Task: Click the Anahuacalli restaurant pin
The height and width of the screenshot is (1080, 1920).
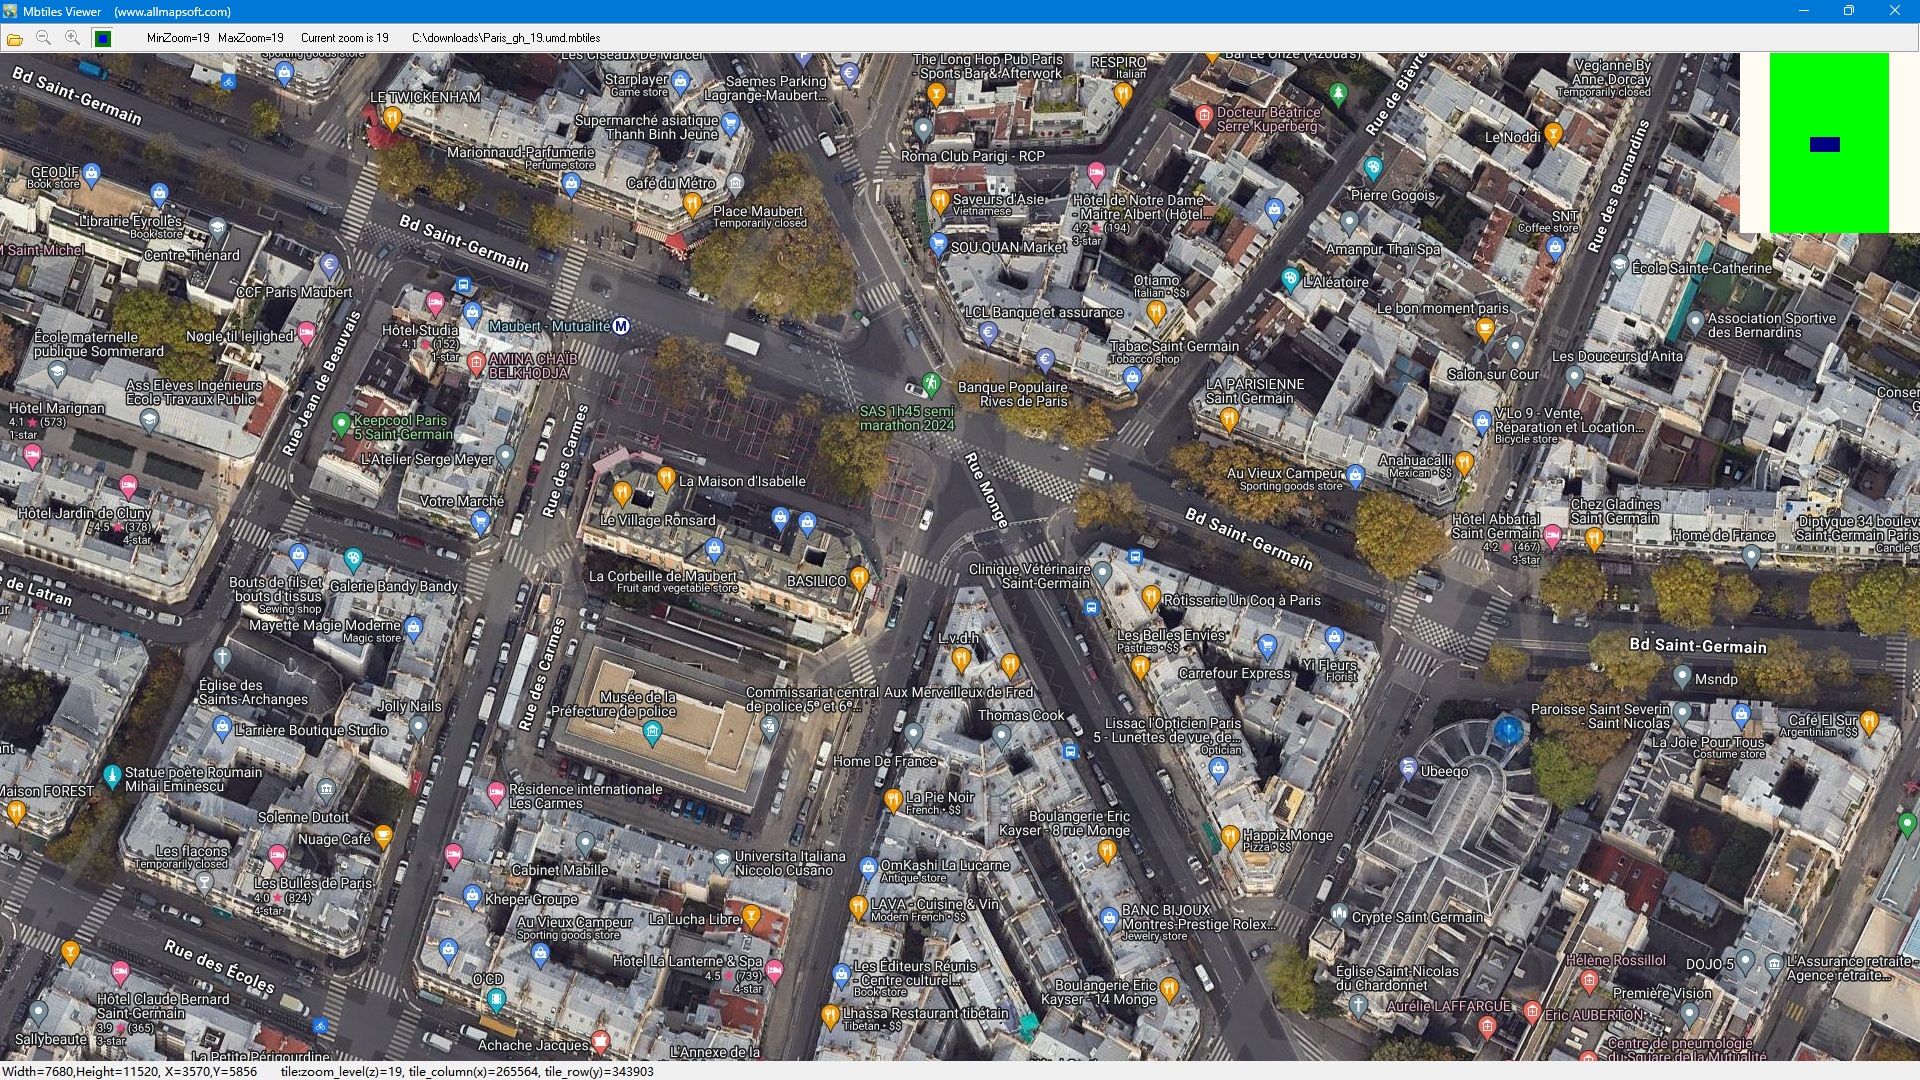Action: point(1464,462)
